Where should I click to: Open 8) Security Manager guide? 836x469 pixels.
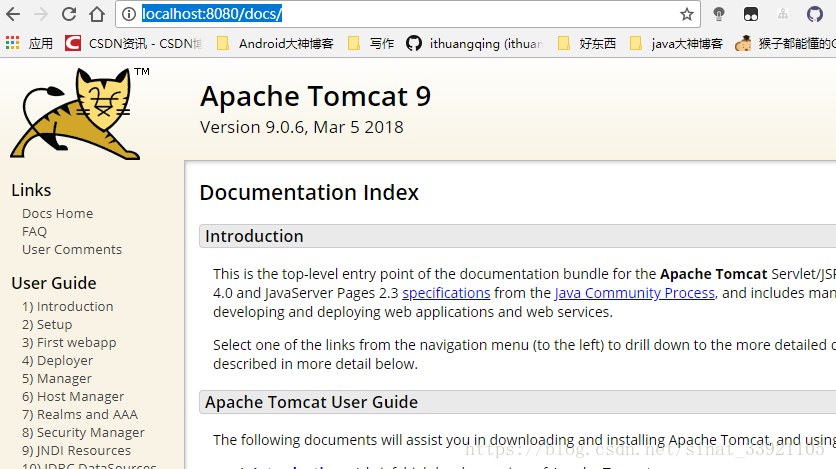pyautogui.click(x=83, y=433)
